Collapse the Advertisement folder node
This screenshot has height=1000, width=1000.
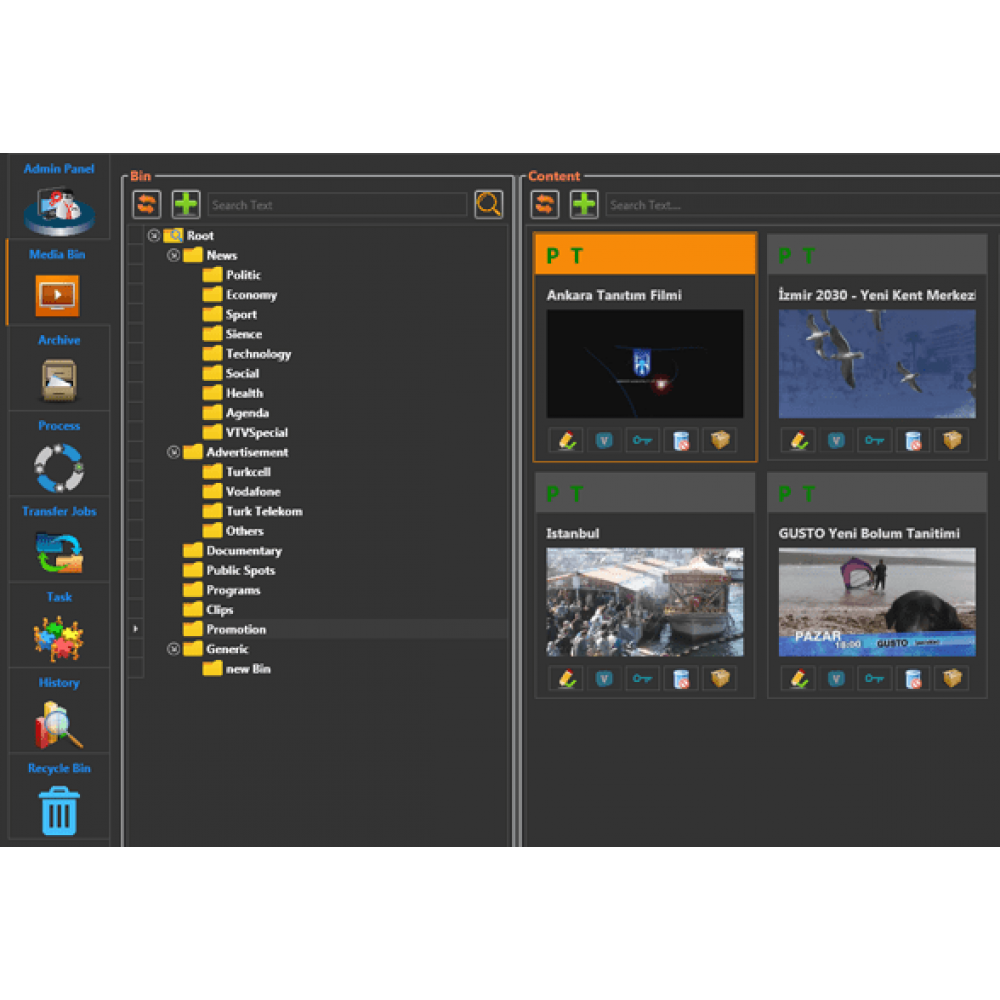(173, 452)
